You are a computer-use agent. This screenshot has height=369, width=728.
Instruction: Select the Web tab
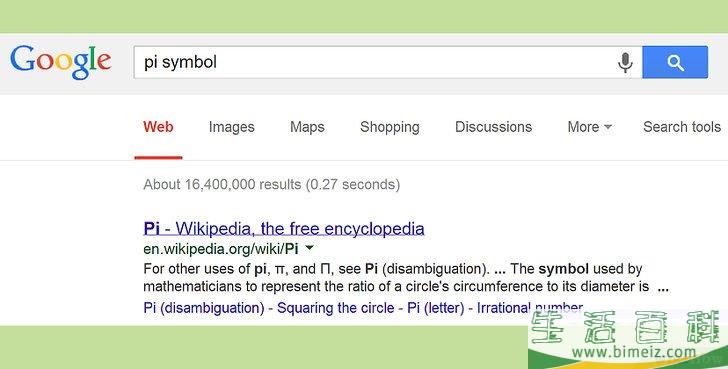[158, 127]
